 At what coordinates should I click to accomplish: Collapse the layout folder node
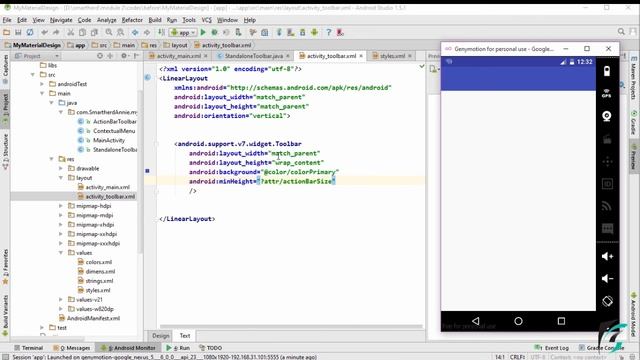click(x=61, y=178)
